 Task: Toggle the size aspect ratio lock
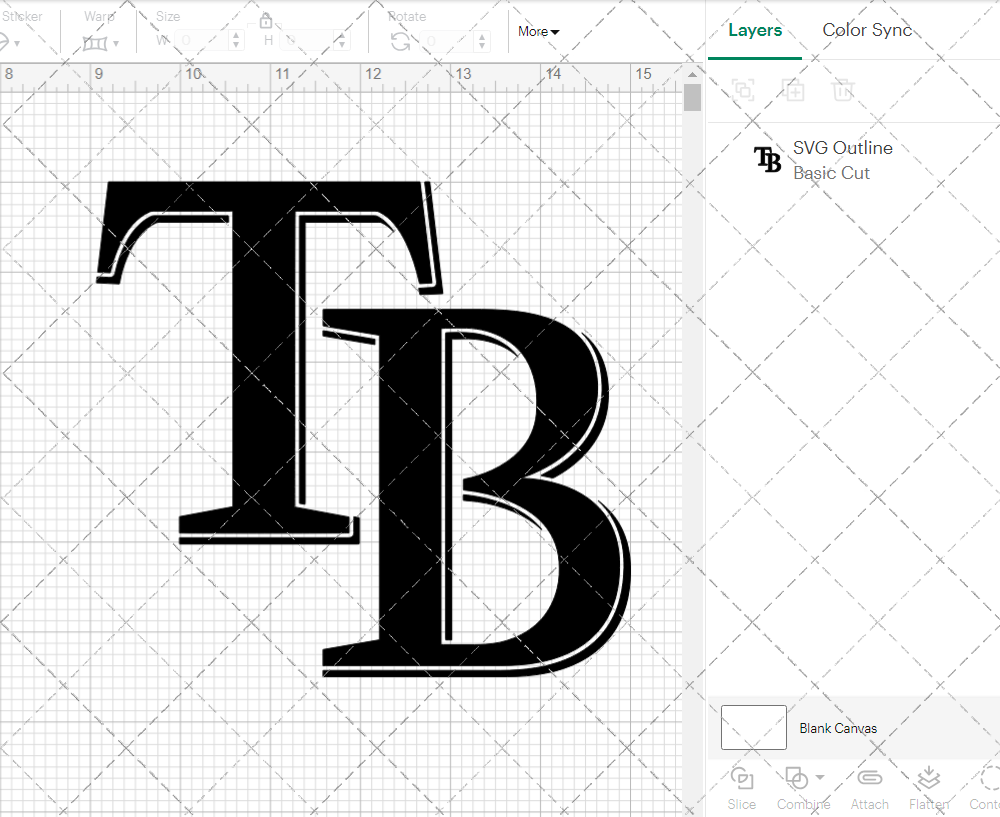(266, 21)
